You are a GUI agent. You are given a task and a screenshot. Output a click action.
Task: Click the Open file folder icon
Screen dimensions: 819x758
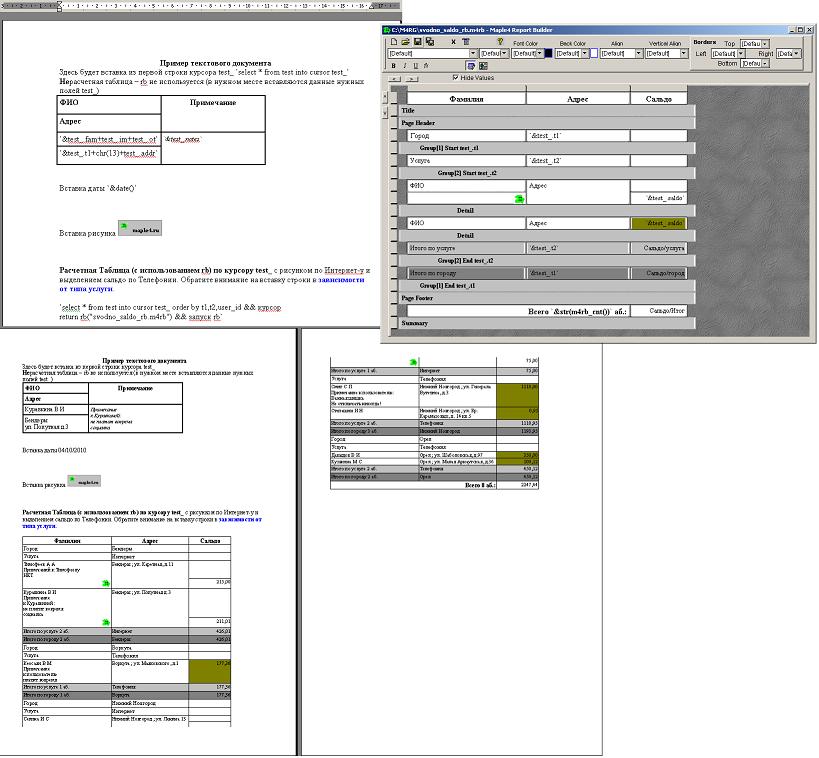405,42
